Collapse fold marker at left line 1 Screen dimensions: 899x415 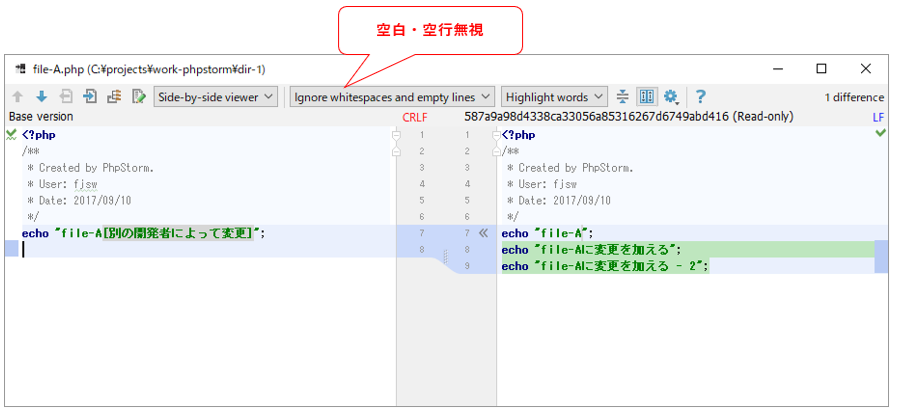pyautogui.click(x=396, y=135)
